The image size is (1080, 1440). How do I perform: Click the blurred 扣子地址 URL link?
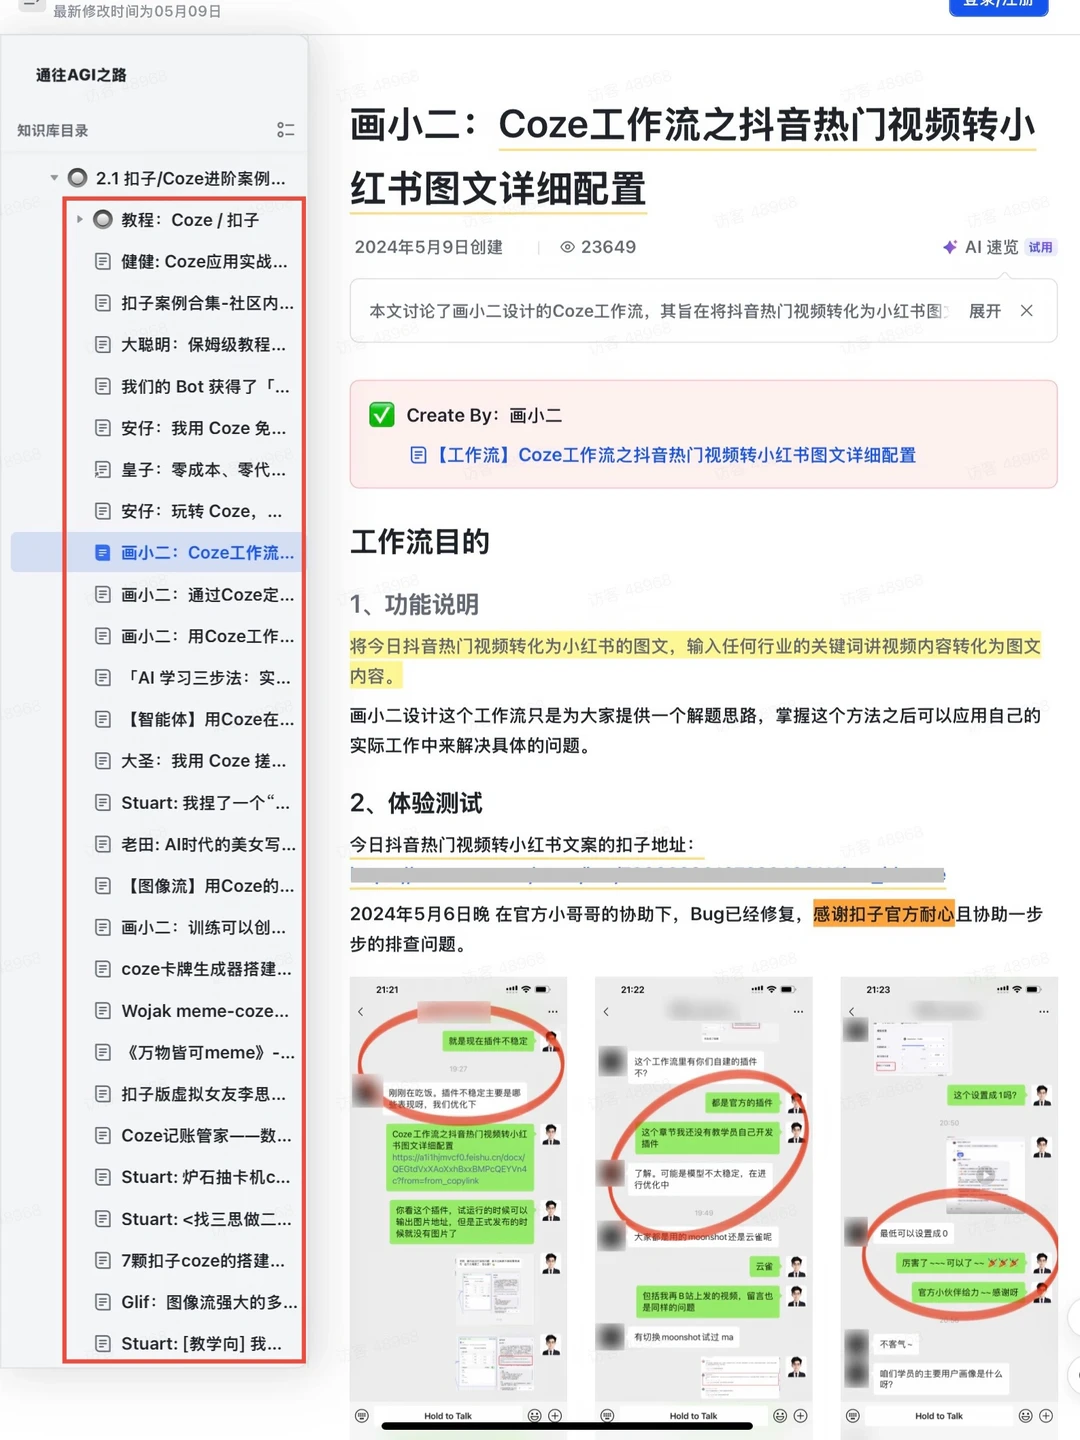(x=647, y=876)
